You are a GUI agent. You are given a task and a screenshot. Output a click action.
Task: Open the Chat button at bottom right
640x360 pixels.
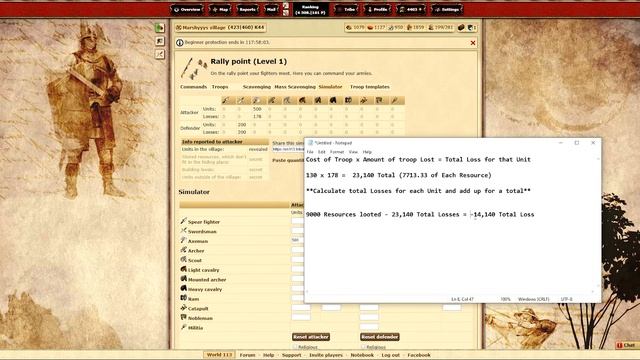(x=627, y=345)
